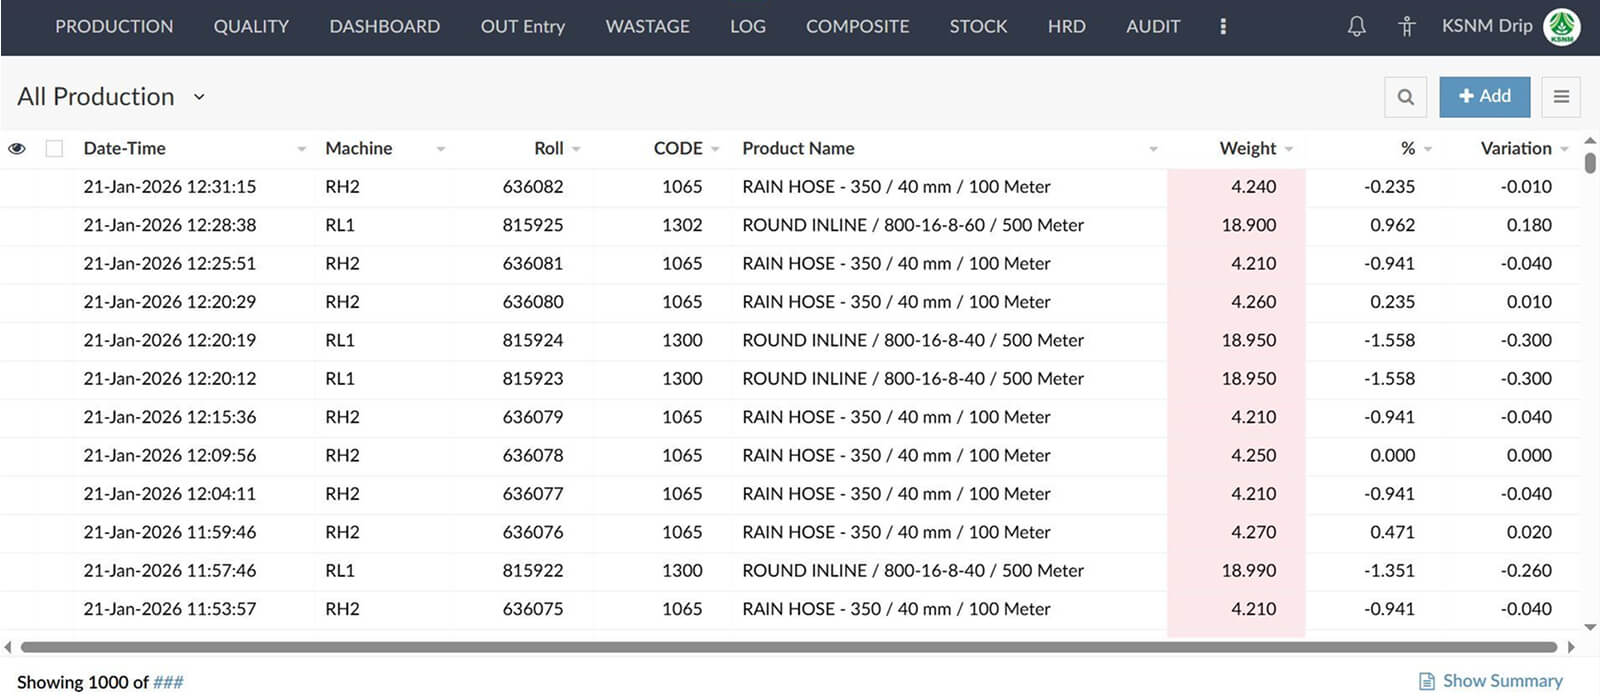Tick the select-all header checkbox

54,148
